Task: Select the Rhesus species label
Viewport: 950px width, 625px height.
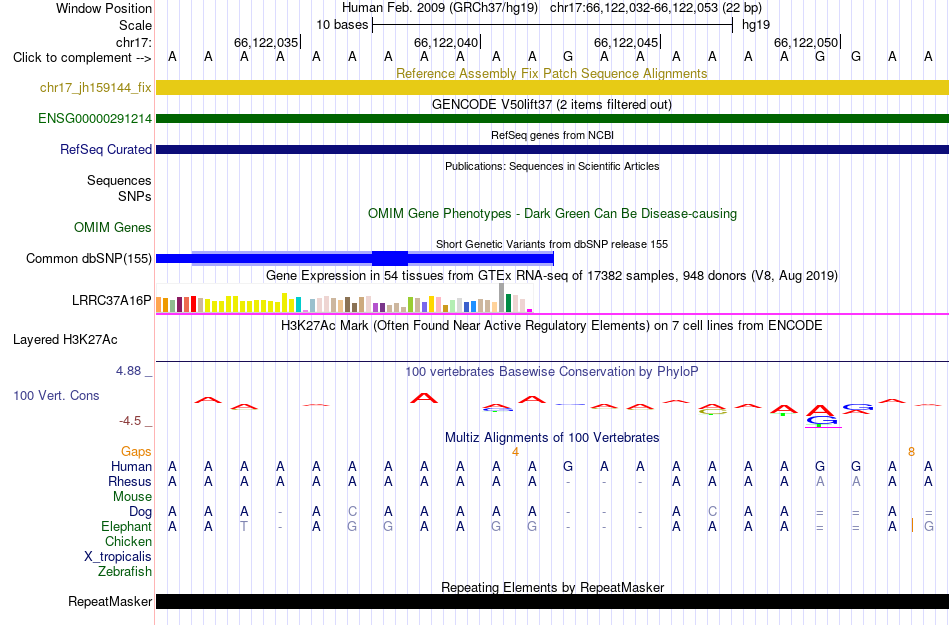Action: point(130,481)
